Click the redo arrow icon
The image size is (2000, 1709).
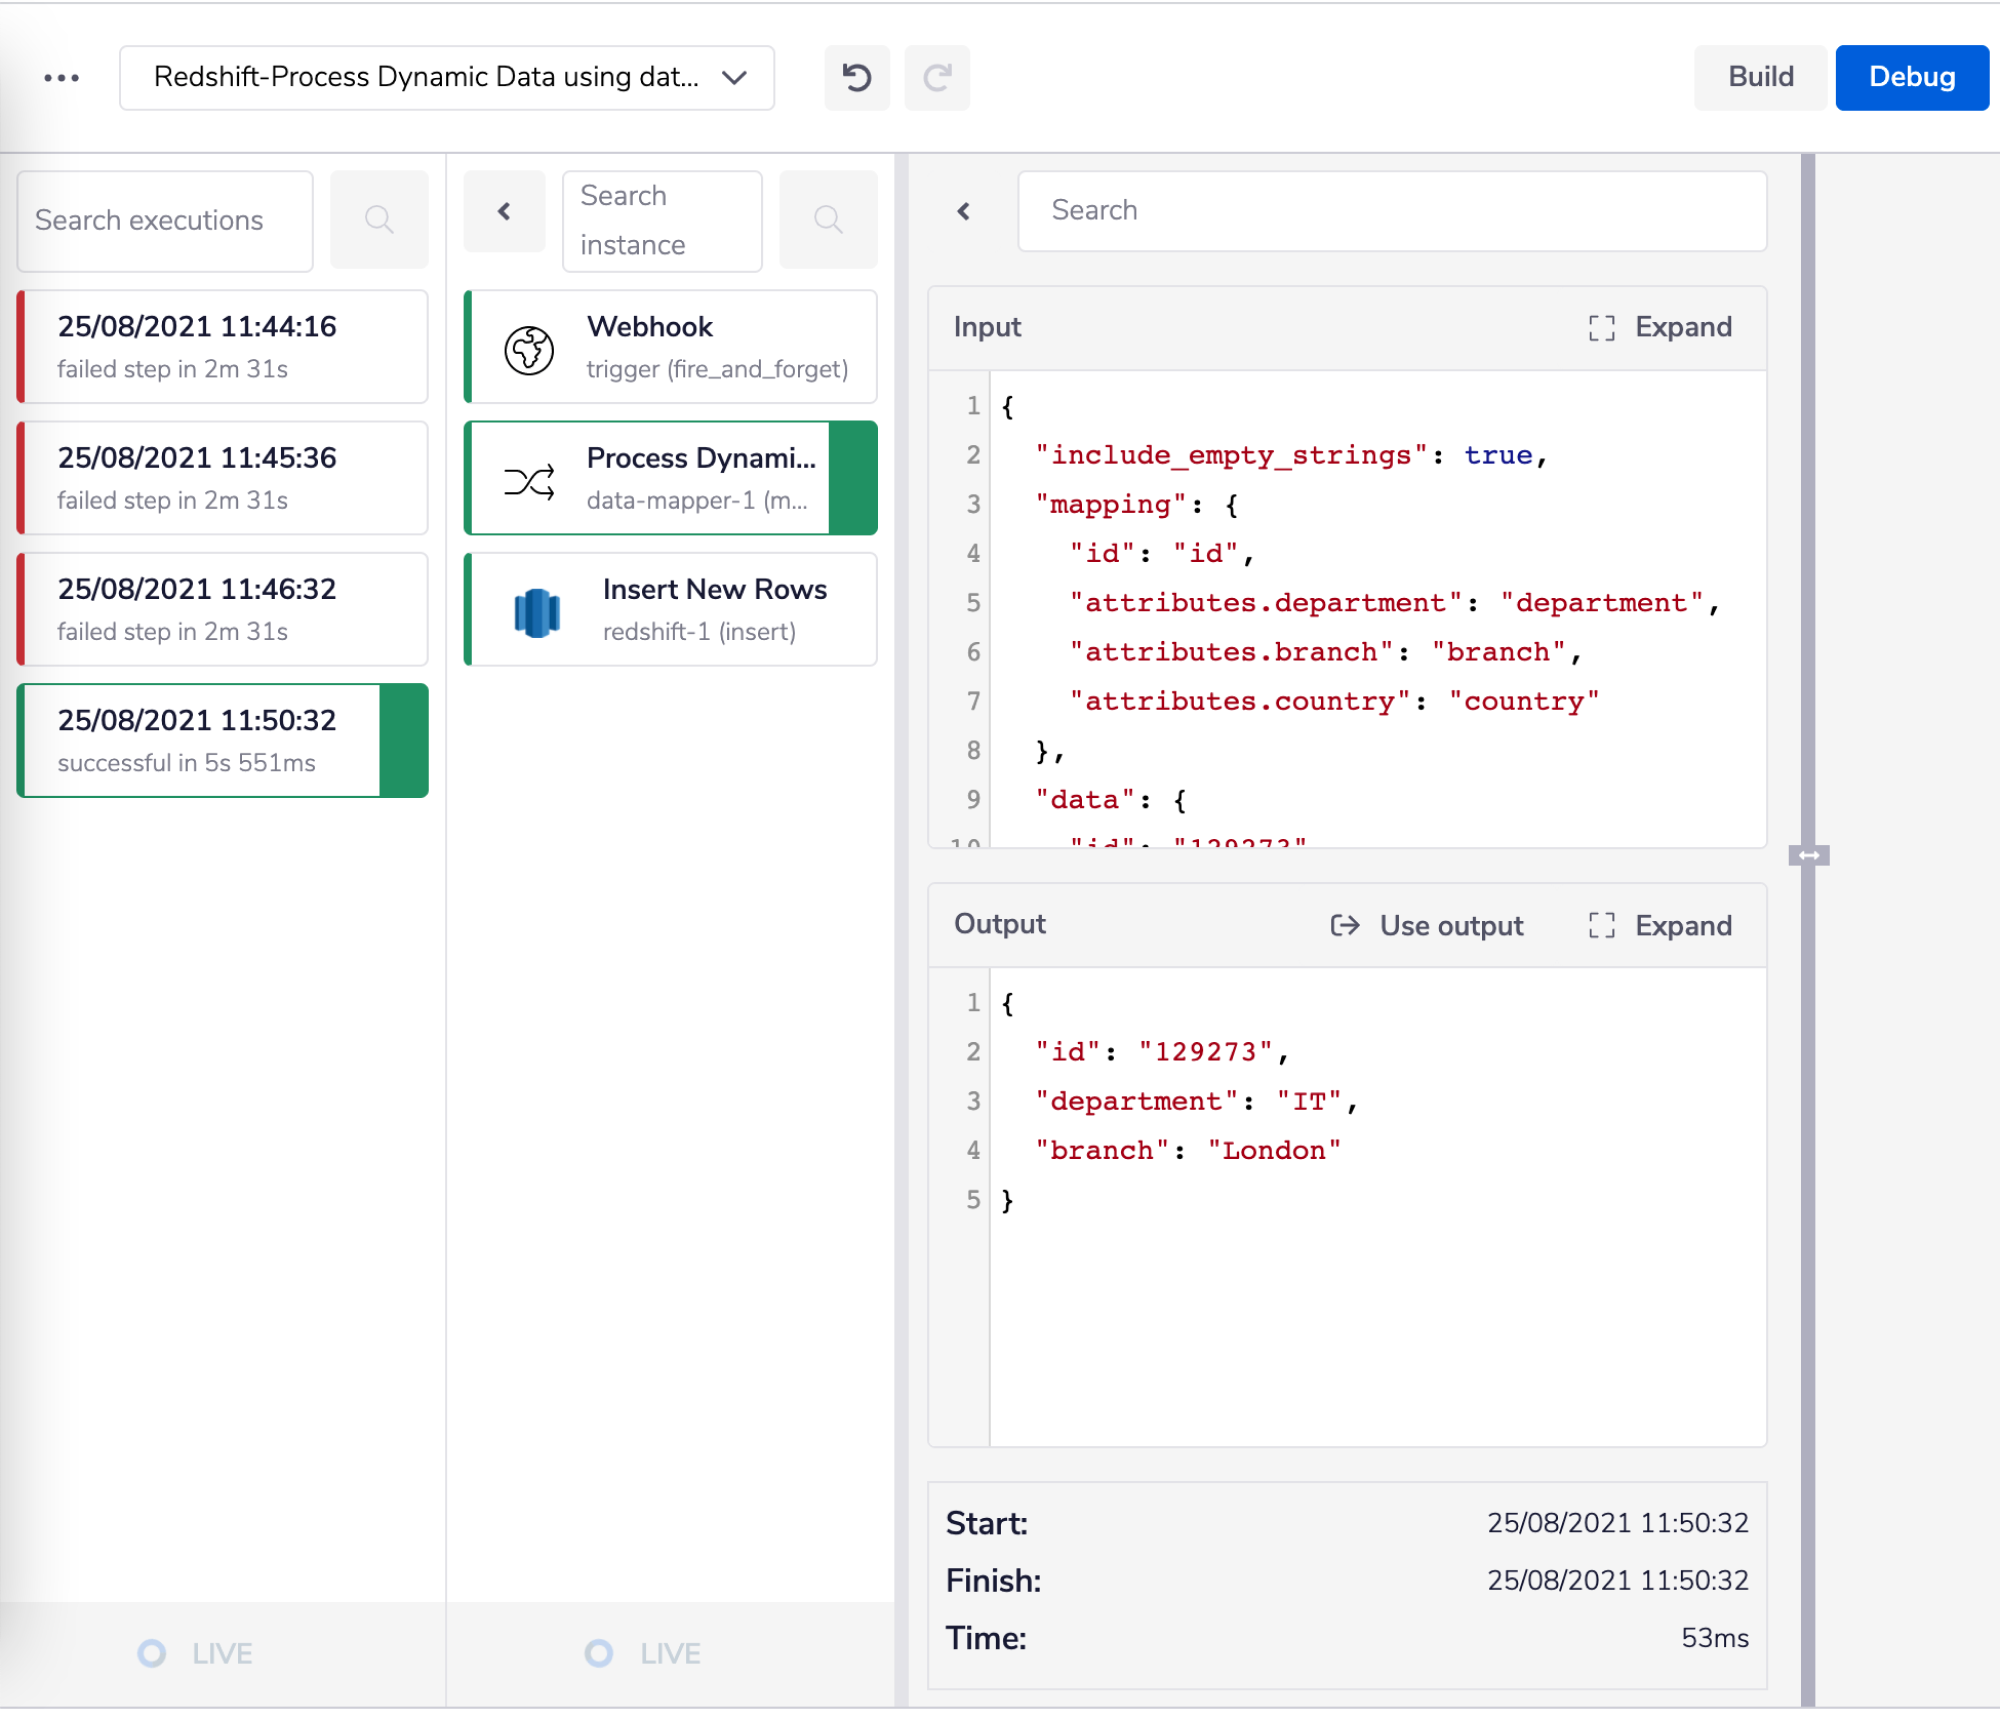936,77
